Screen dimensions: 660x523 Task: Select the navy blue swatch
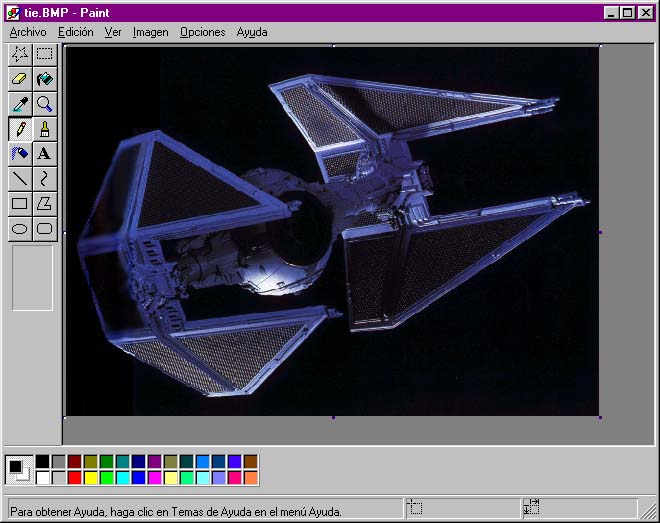coord(138,462)
